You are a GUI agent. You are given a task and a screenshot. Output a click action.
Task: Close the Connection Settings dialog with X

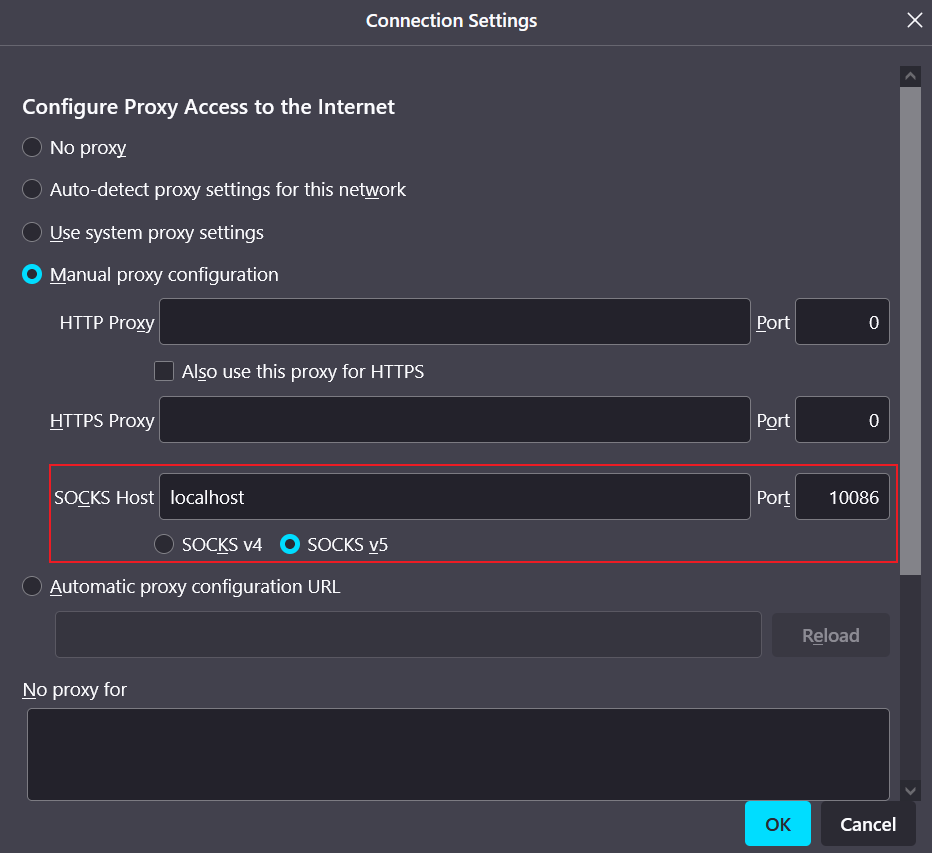click(x=914, y=20)
